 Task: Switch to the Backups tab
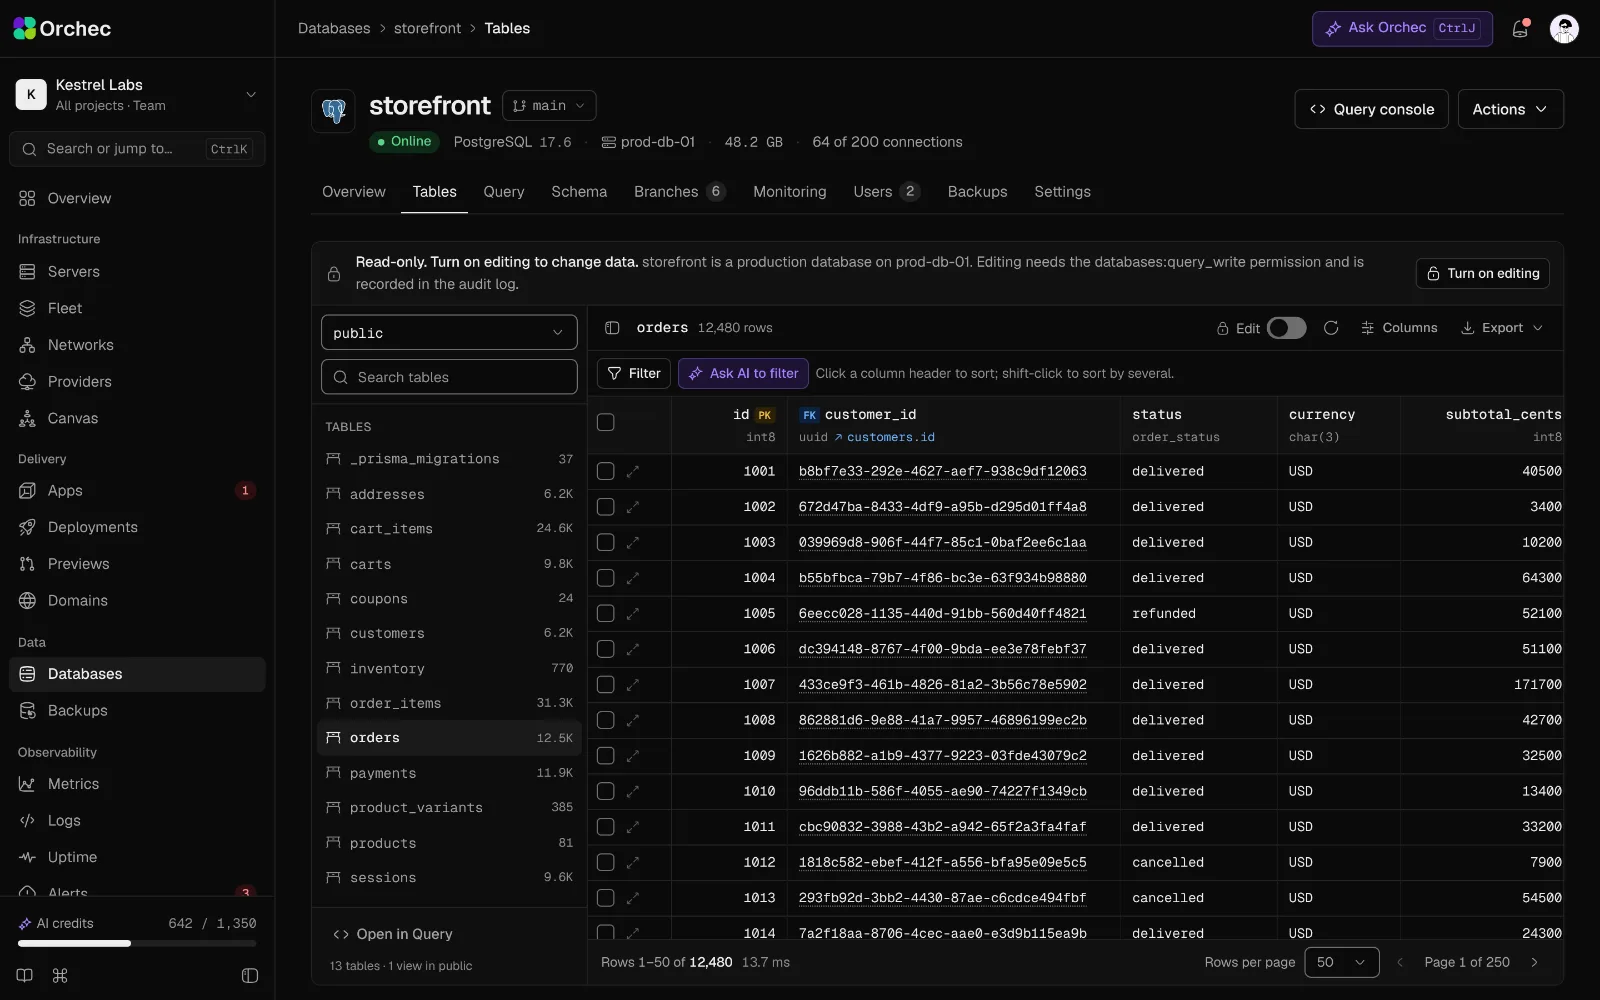click(x=977, y=192)
